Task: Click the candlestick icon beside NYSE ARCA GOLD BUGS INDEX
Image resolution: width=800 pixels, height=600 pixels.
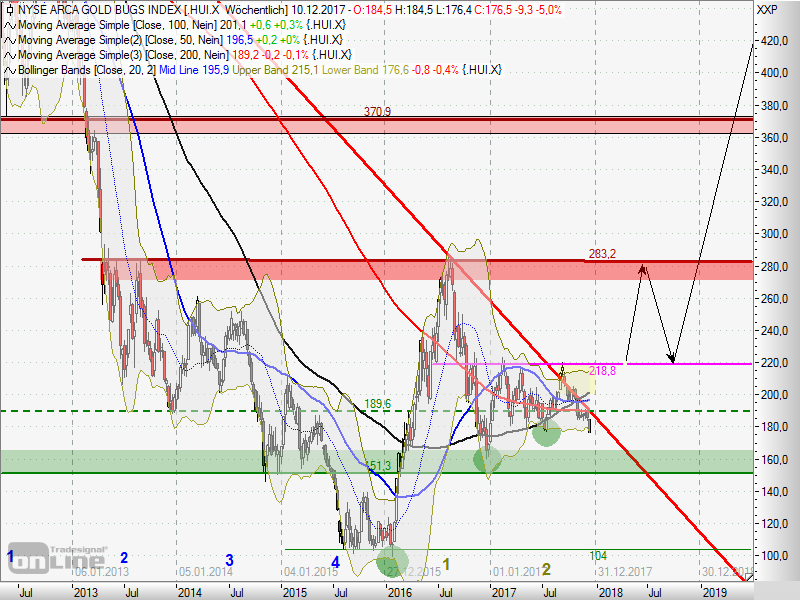Action: (x=11, y=9)
